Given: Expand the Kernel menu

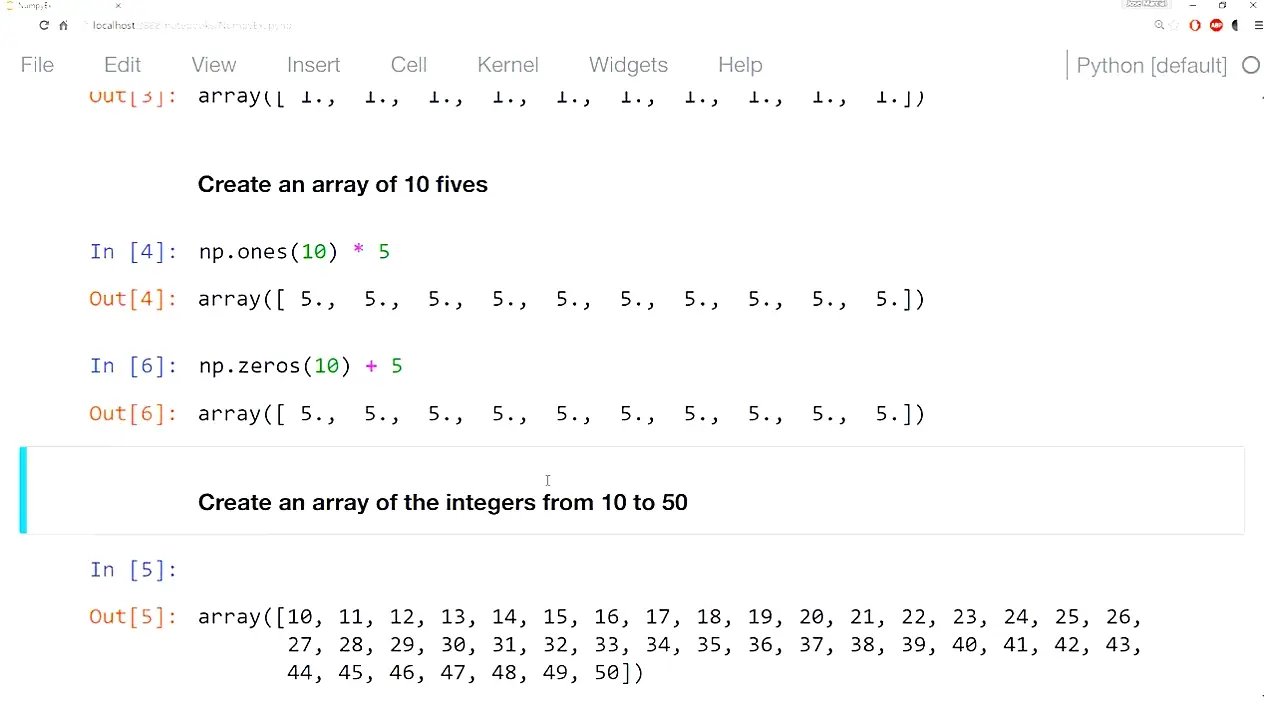Looking at the screenshot, I should click(508, 65).
